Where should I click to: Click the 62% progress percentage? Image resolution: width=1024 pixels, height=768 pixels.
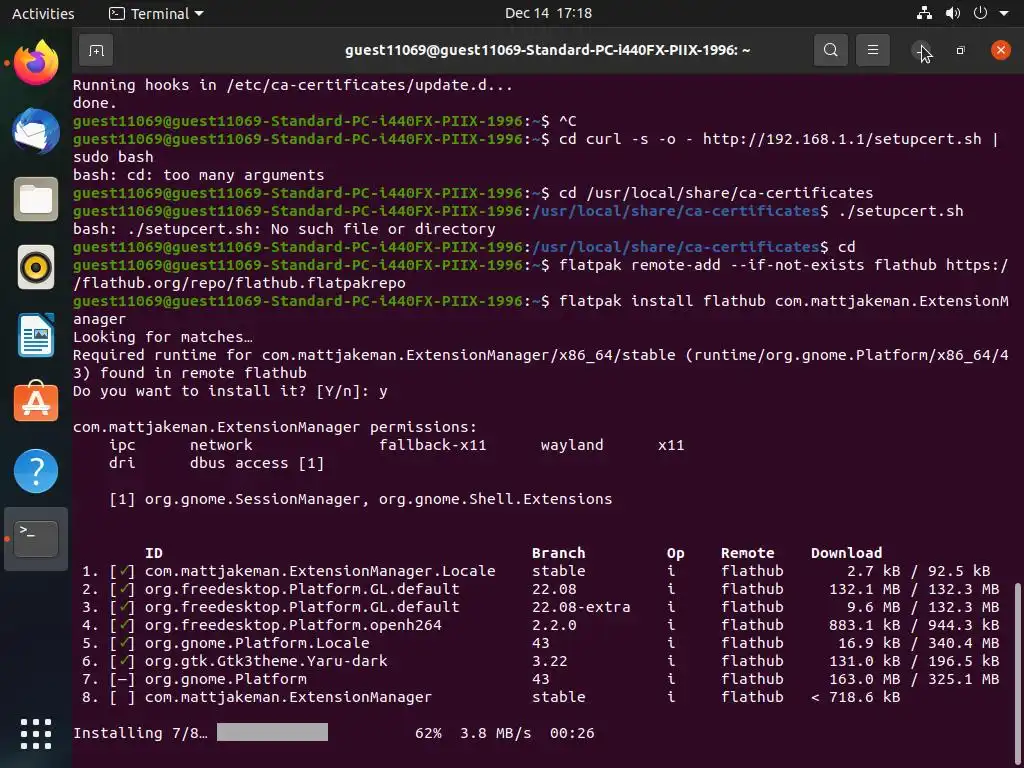coord(428,733)
